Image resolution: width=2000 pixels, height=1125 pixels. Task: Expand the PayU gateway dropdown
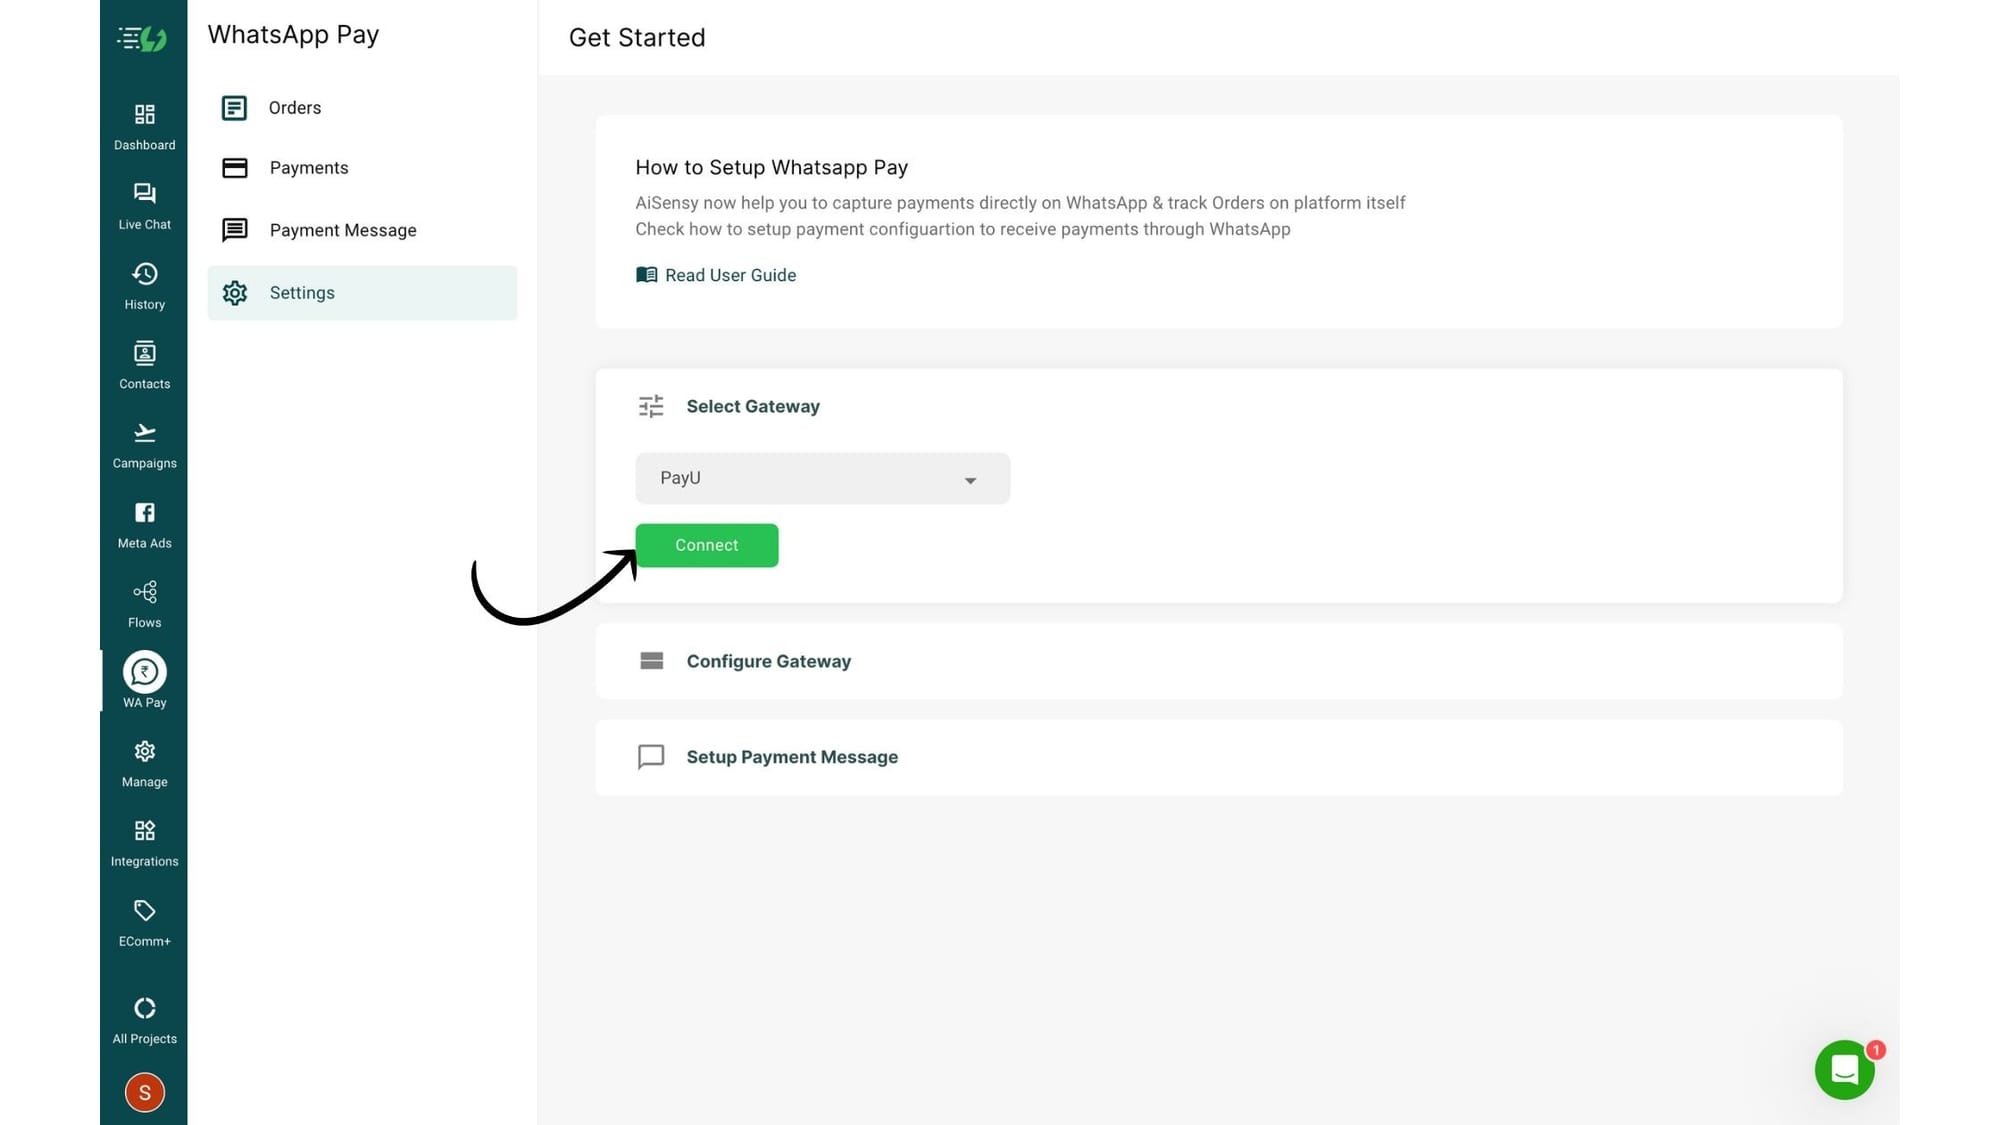(x=822, y=479)
